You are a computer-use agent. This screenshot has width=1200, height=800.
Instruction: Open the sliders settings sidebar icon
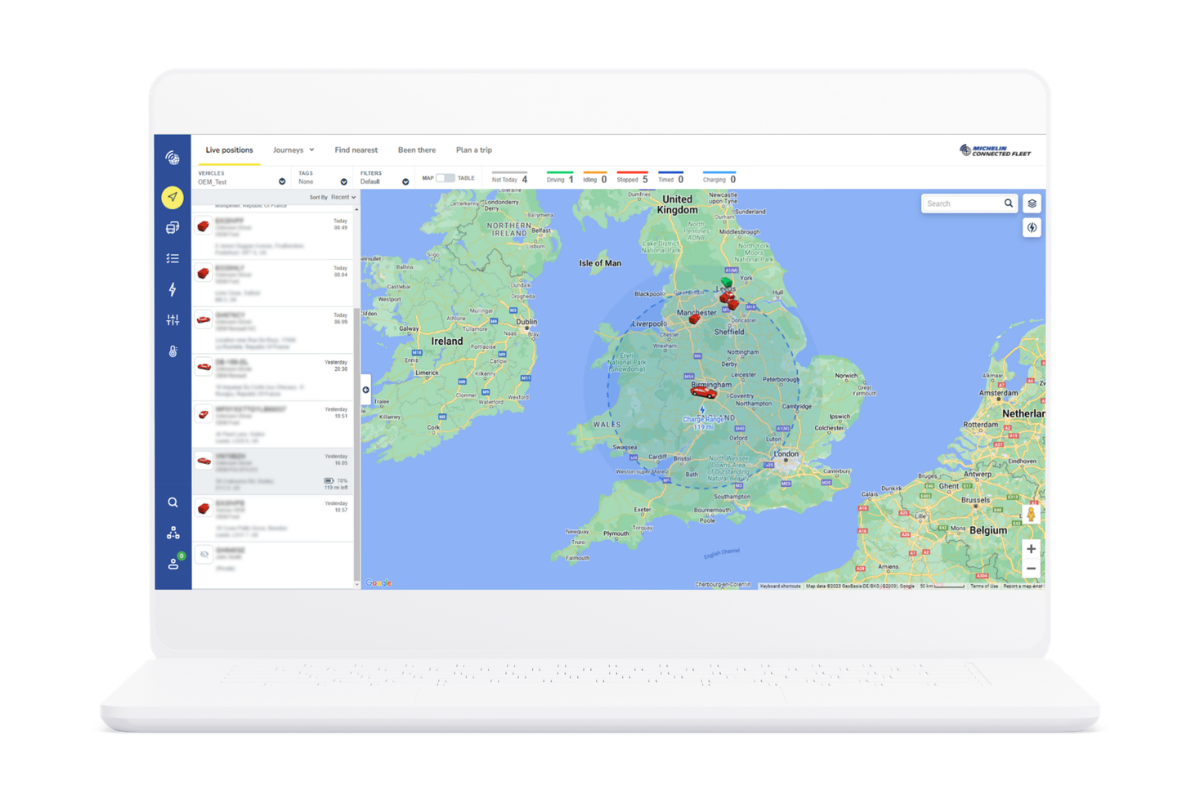click(x=173, y=320)
